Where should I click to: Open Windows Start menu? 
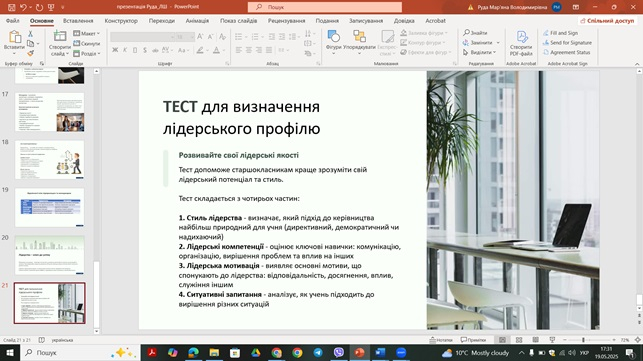point(10,353)
